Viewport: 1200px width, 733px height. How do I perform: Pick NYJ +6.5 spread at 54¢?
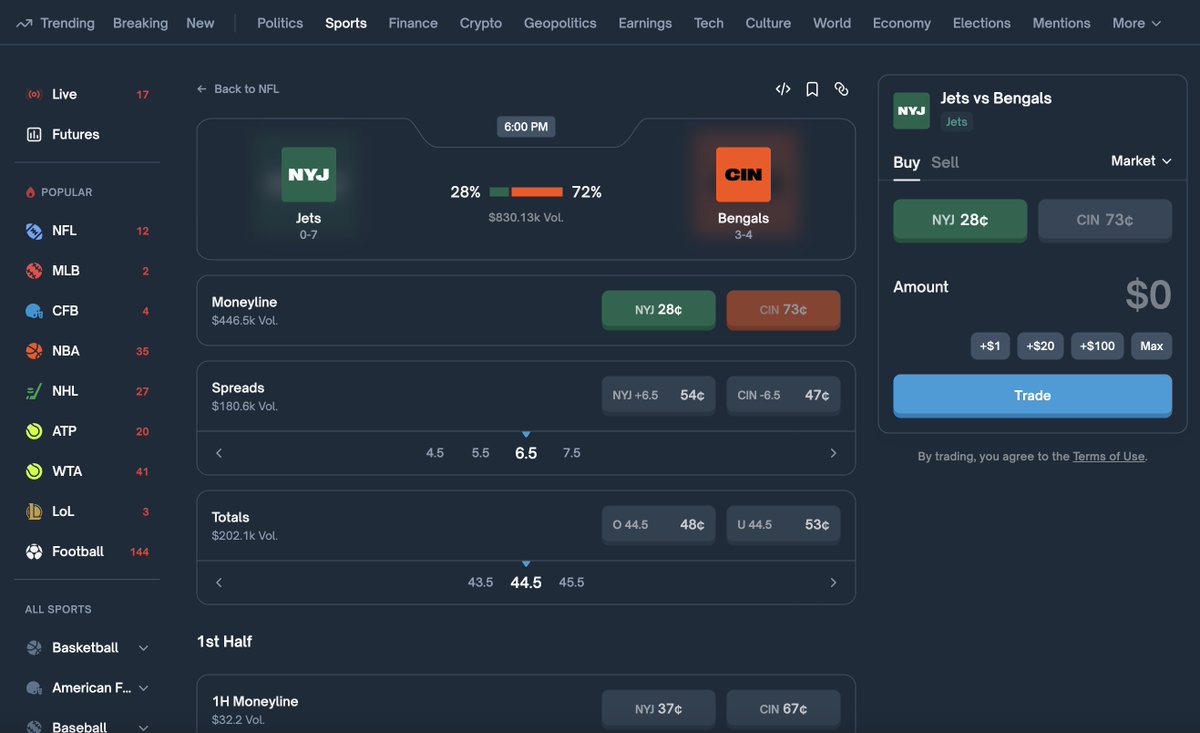point(658,395)
